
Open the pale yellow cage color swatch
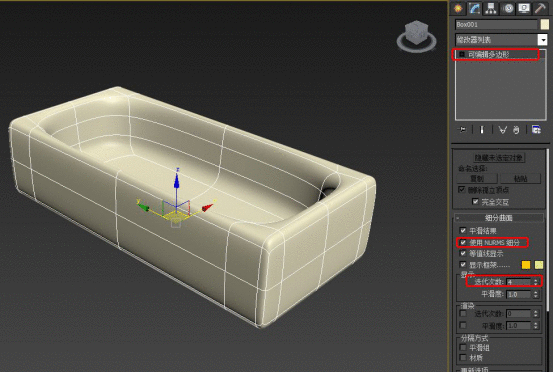pyautogui.click(x=539, y=265)
